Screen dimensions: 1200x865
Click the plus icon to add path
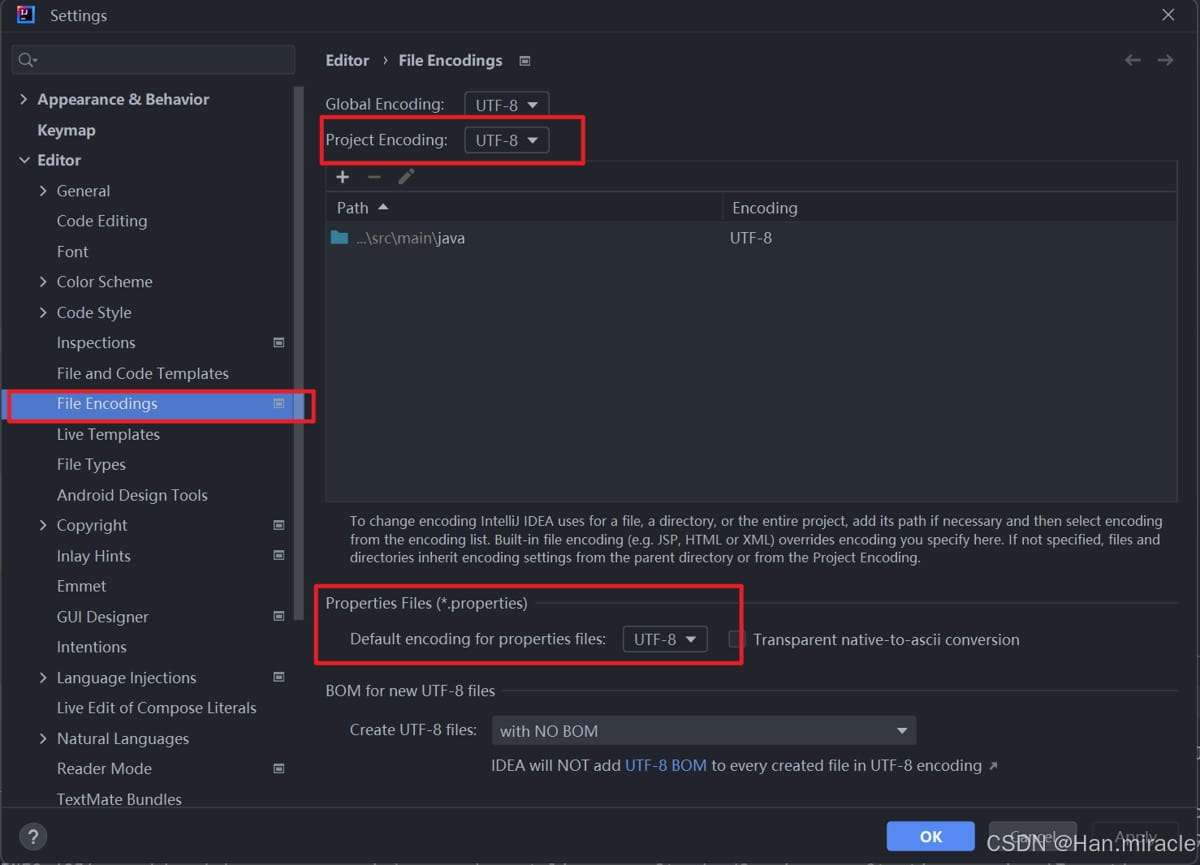tap(342, 177)
